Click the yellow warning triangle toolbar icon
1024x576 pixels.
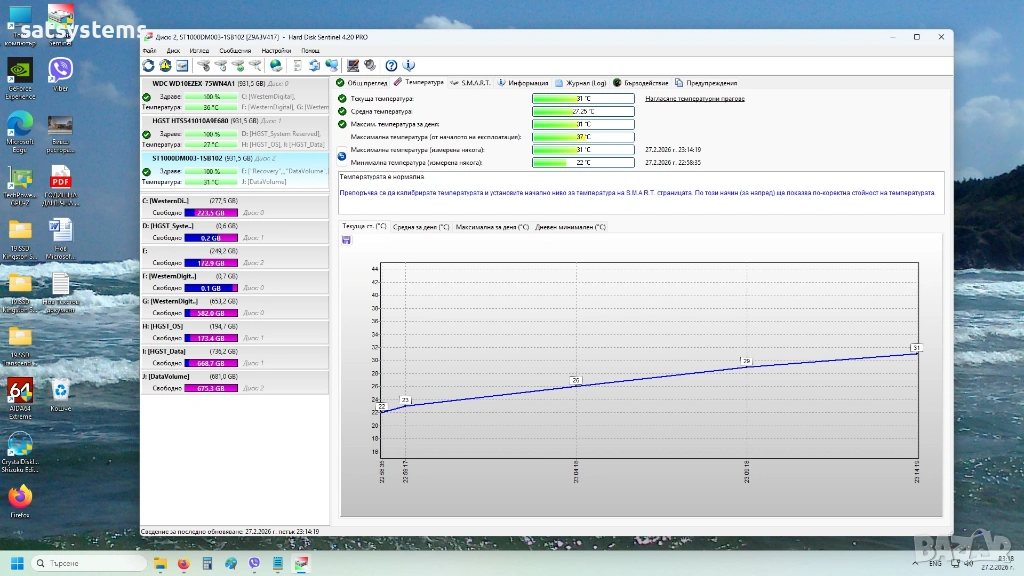(x=165, y=65)
